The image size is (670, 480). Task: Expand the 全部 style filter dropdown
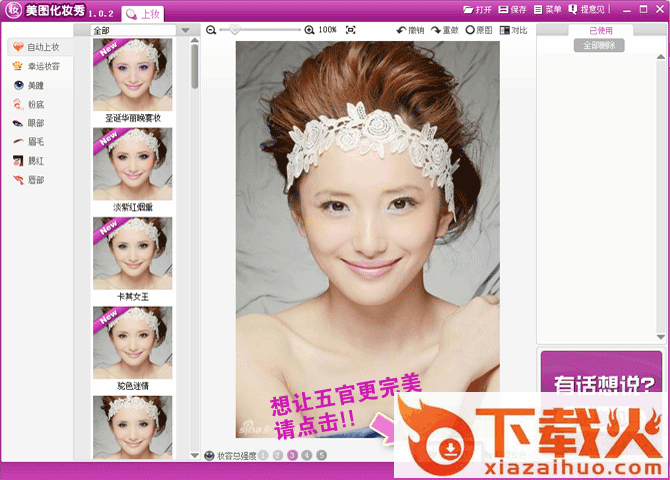click(187, 31)
